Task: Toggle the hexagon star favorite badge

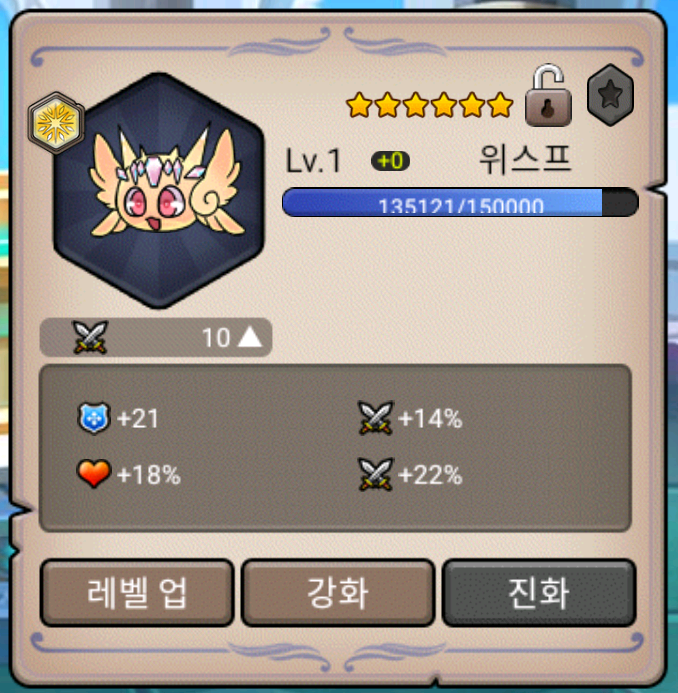Action: coord(610,95)
